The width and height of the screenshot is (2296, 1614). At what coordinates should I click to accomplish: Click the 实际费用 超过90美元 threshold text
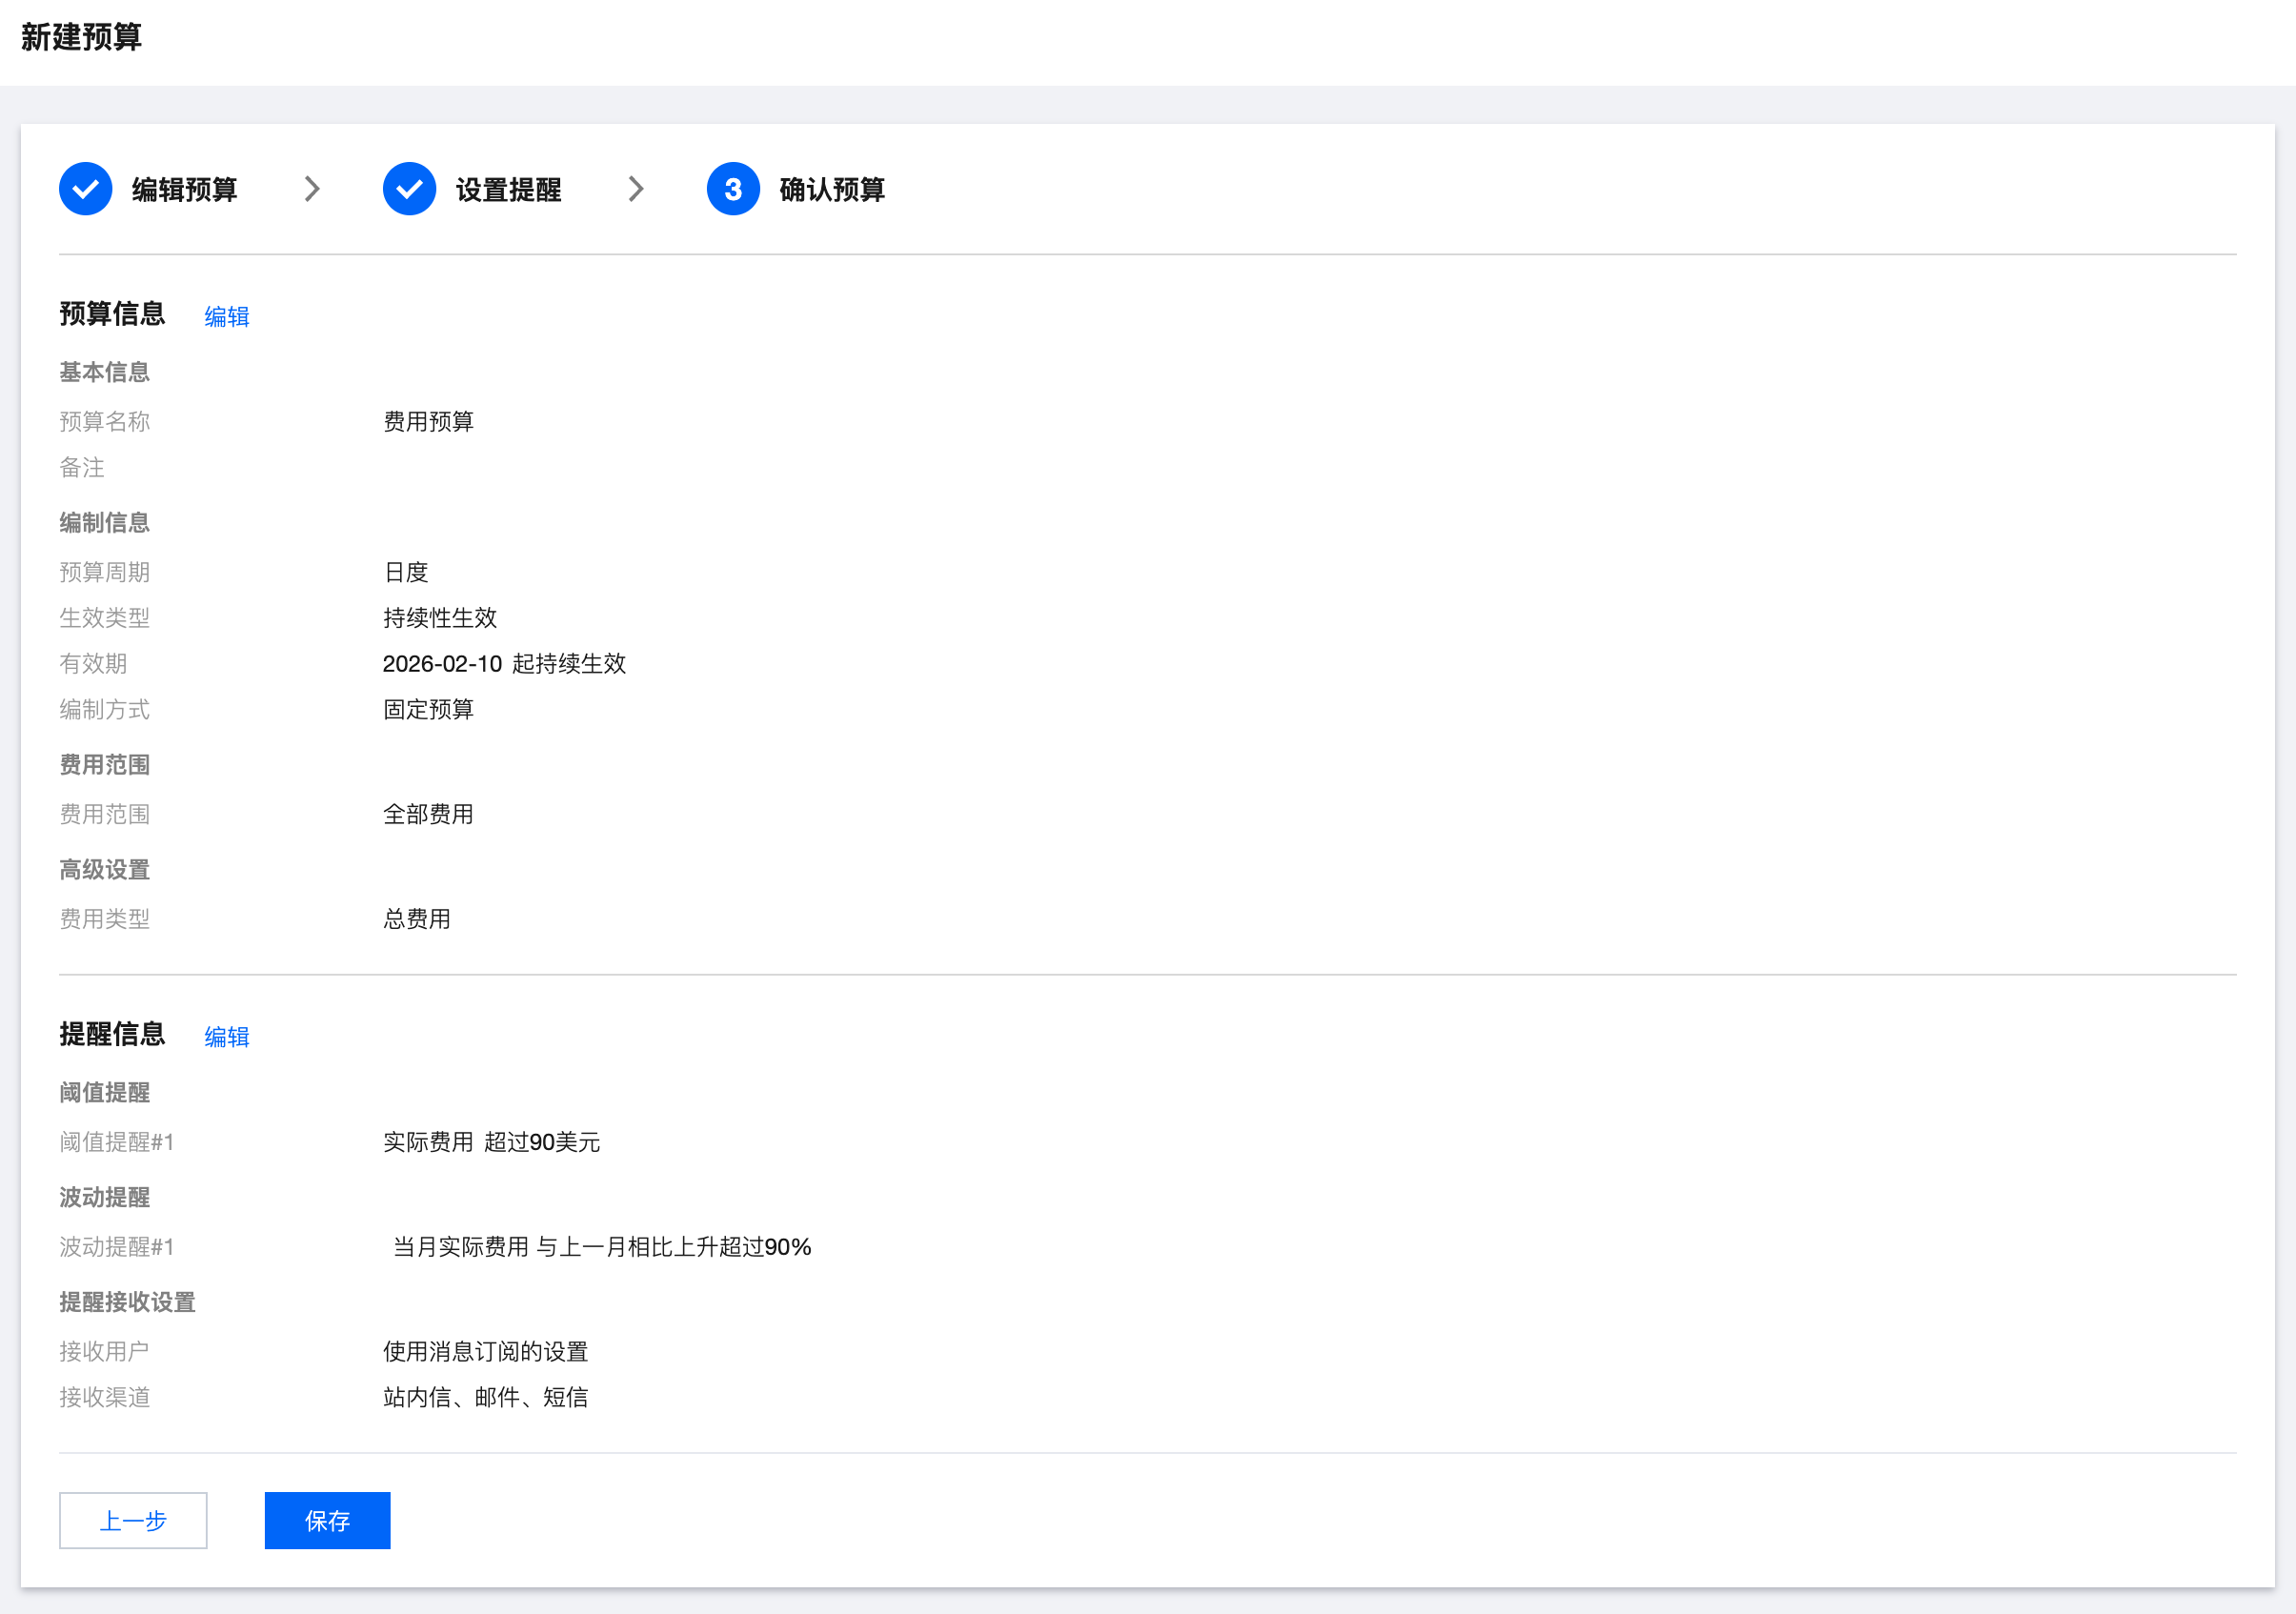click(491, 1142)
